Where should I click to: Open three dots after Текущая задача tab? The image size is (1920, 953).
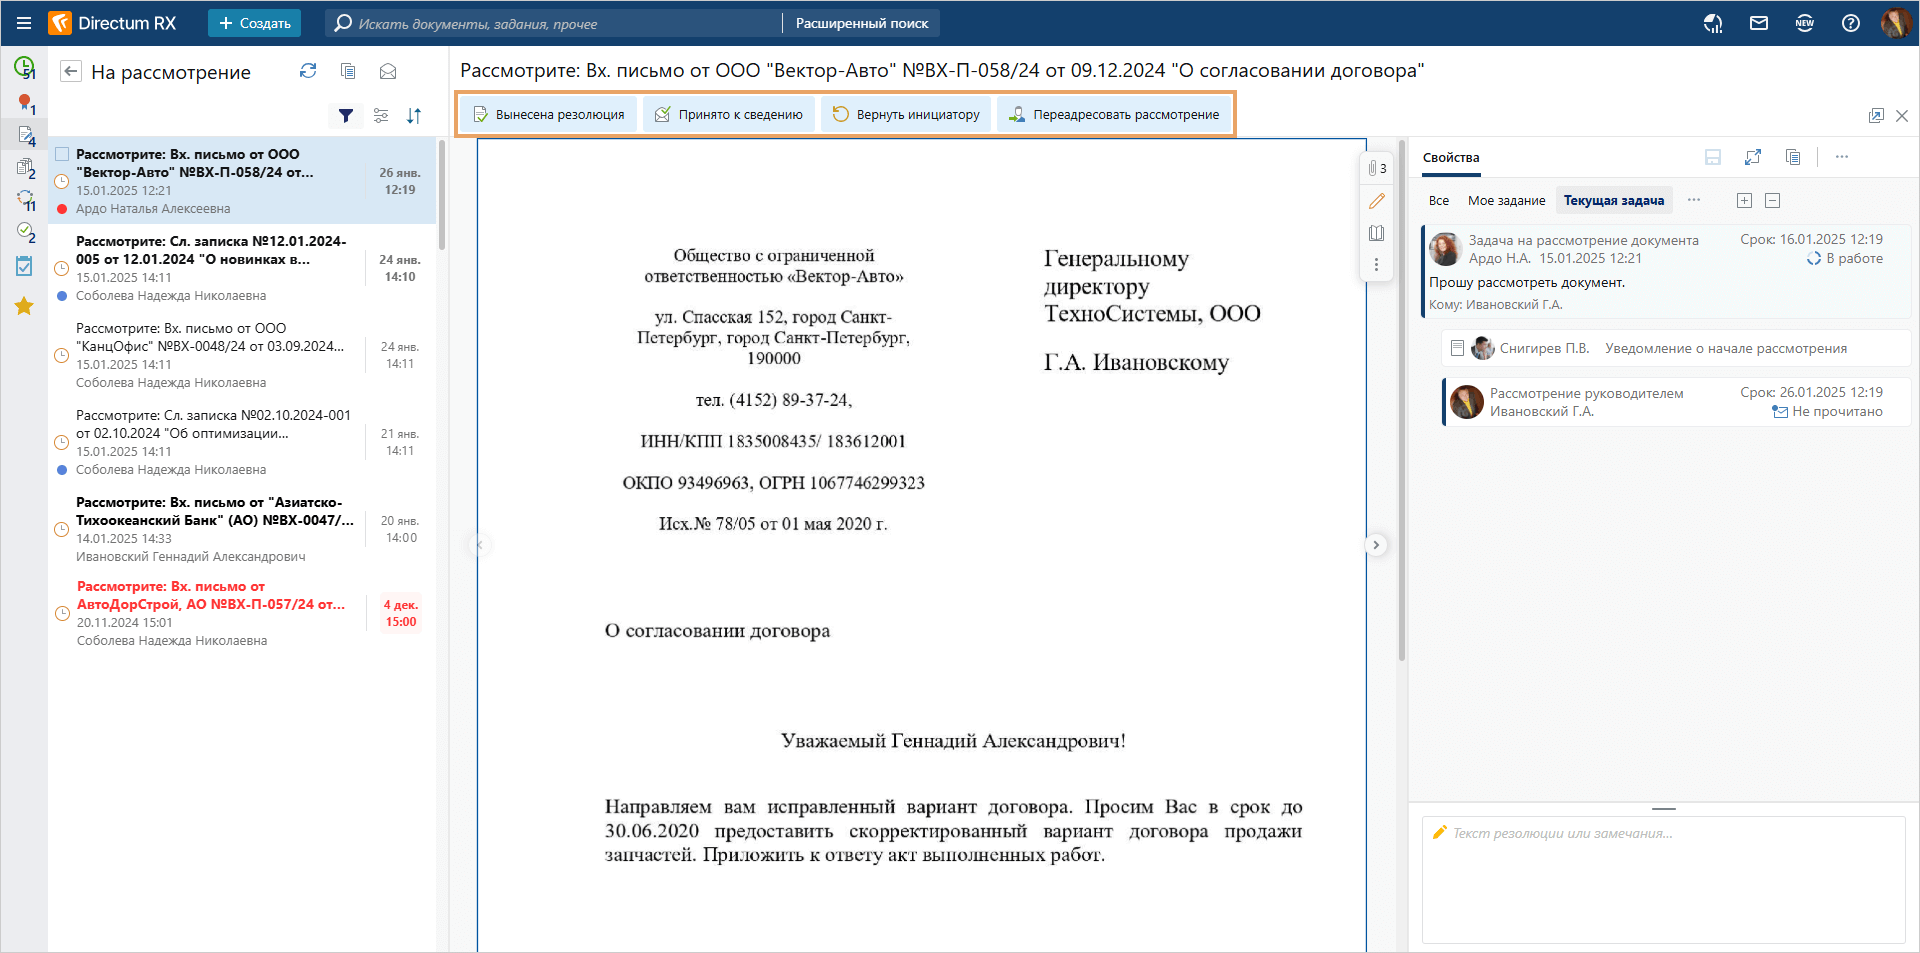[x=1694, y=200]
